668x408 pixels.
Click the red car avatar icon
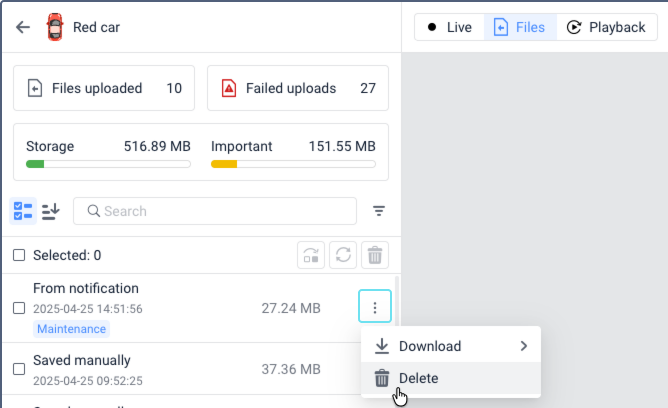point(55,27)
